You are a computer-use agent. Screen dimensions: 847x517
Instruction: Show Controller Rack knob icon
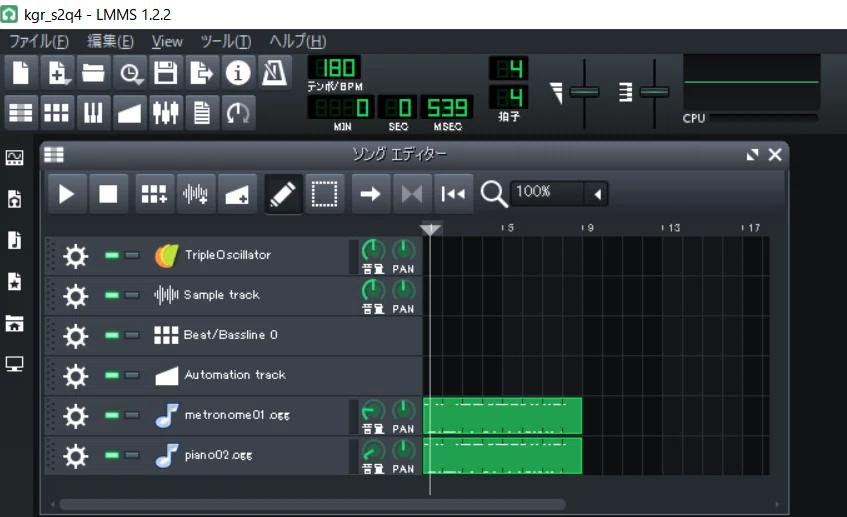(x=238, y=113)
